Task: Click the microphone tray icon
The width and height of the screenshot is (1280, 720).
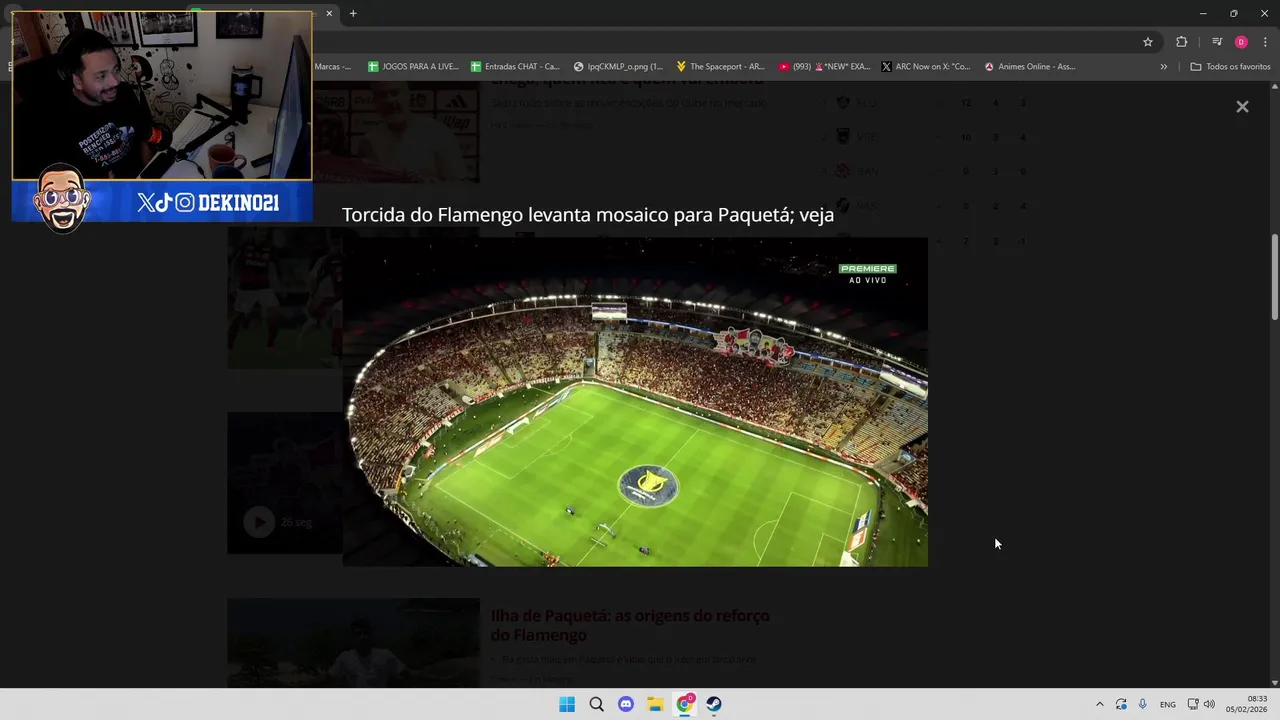Action: (1142, 704)
